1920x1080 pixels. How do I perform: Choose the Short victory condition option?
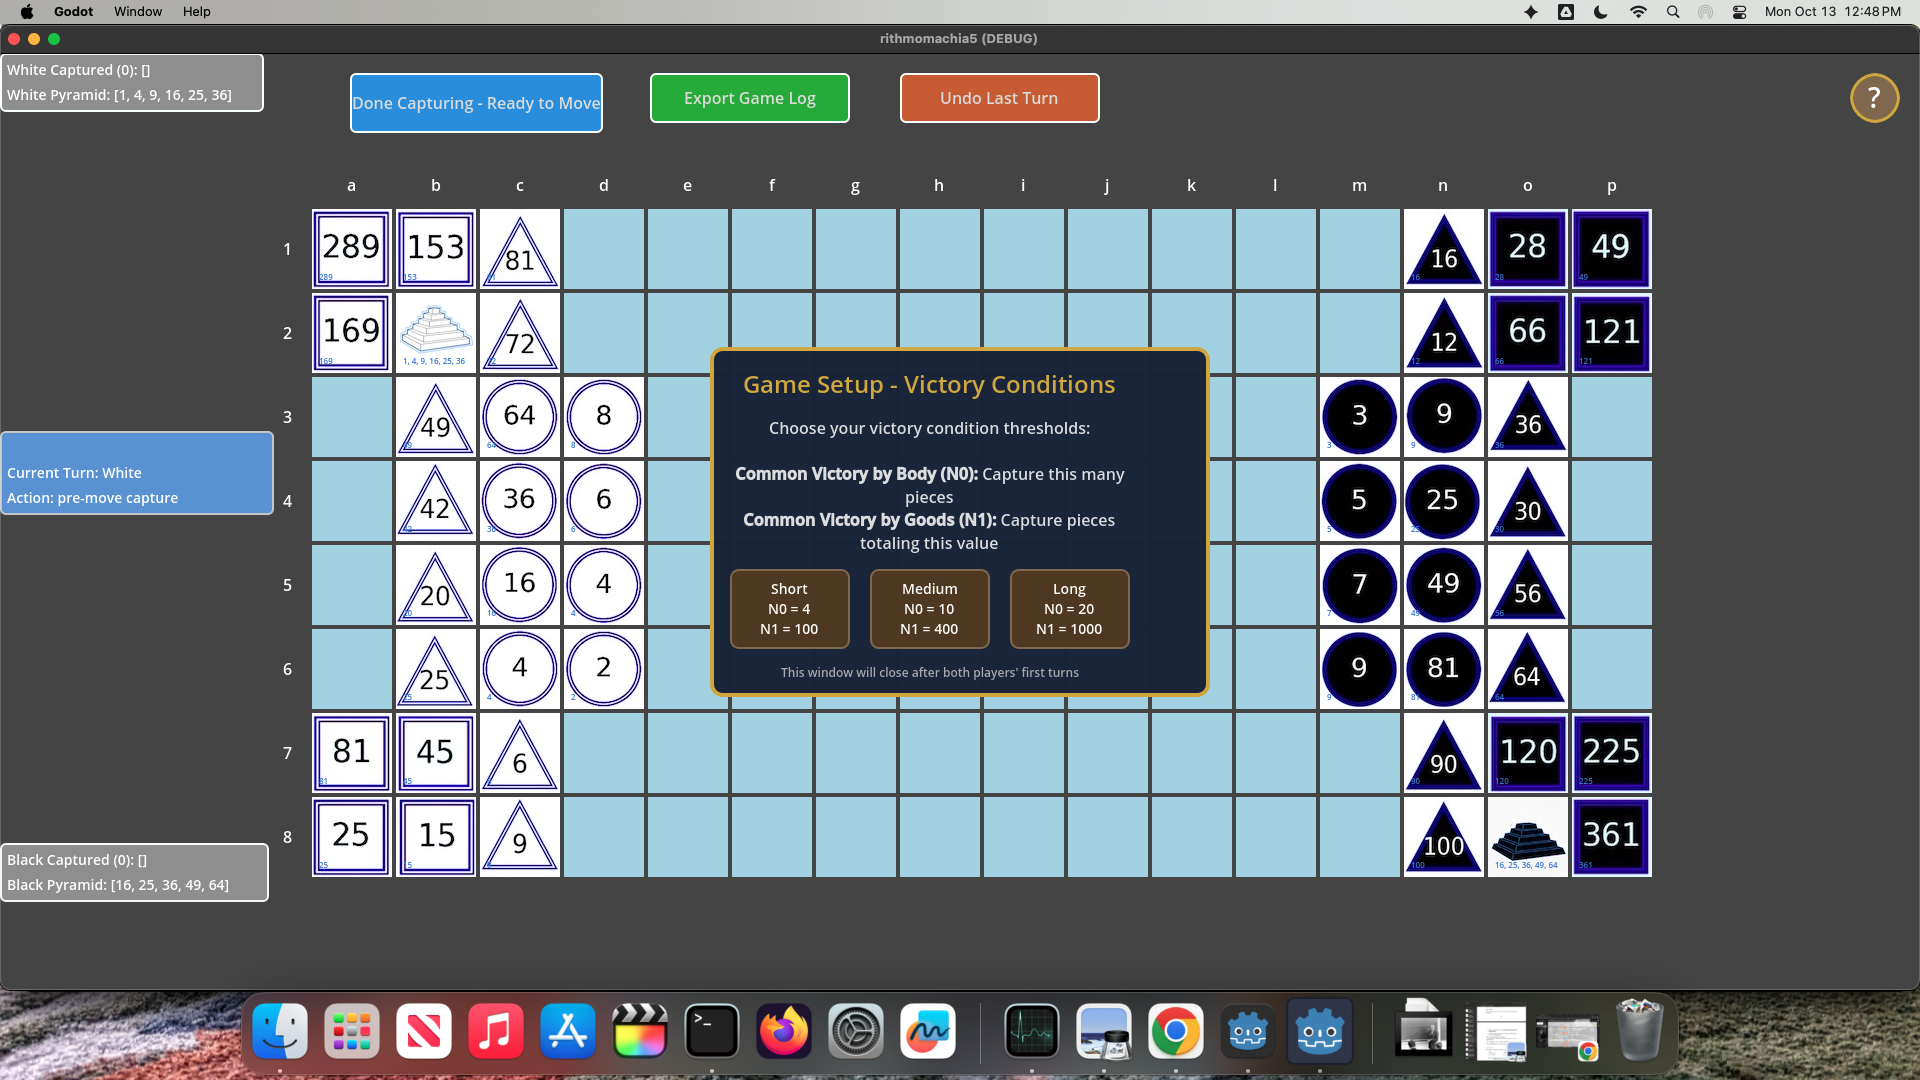(x=789, y=609)
